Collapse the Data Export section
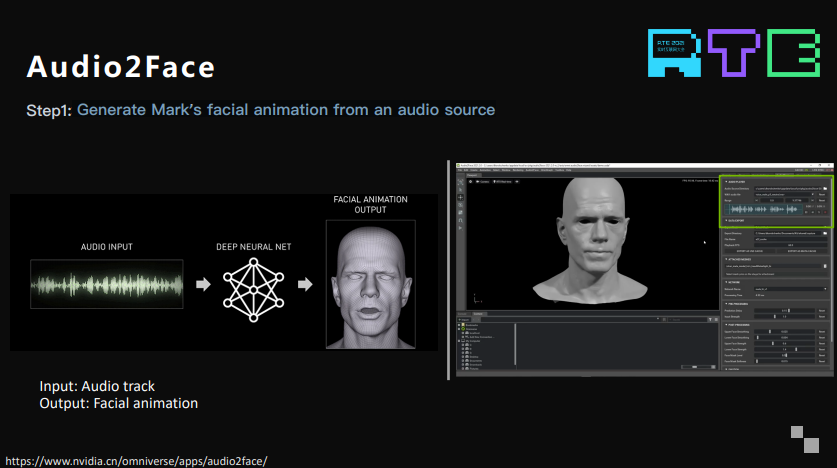This screenshot has height=468, width=837. [x=727, y=220]
